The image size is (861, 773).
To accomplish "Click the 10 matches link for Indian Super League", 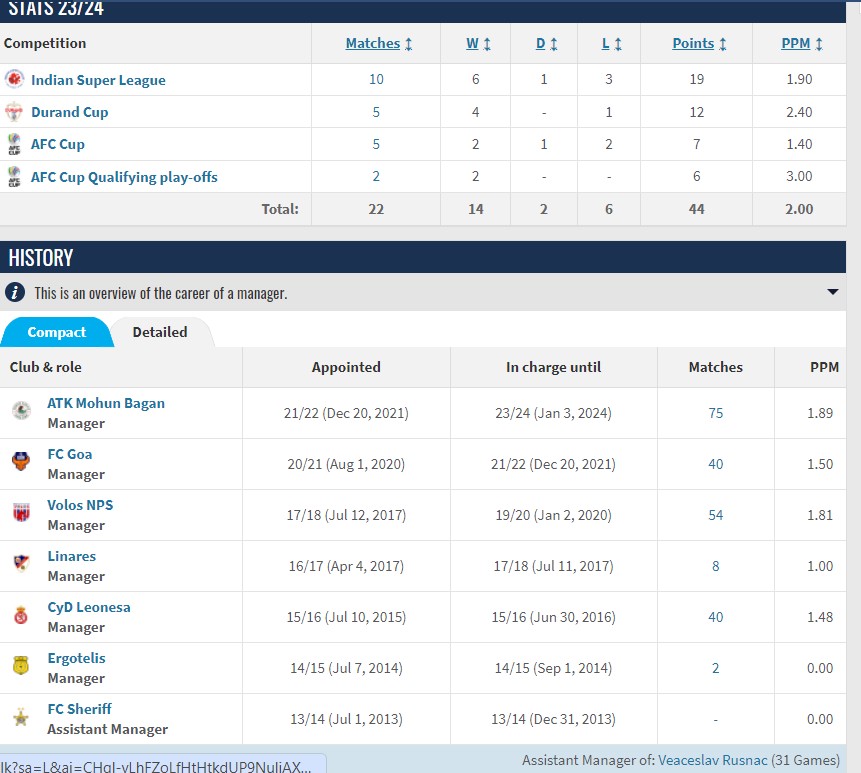I will 376,79.
